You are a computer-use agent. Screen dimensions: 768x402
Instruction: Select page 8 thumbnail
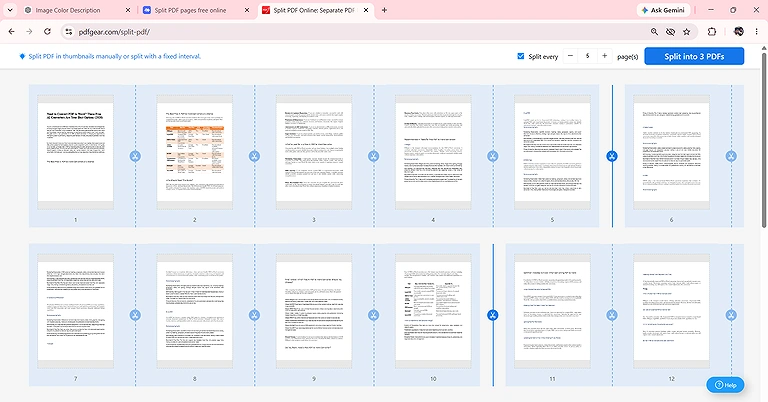tap(194, 311)
